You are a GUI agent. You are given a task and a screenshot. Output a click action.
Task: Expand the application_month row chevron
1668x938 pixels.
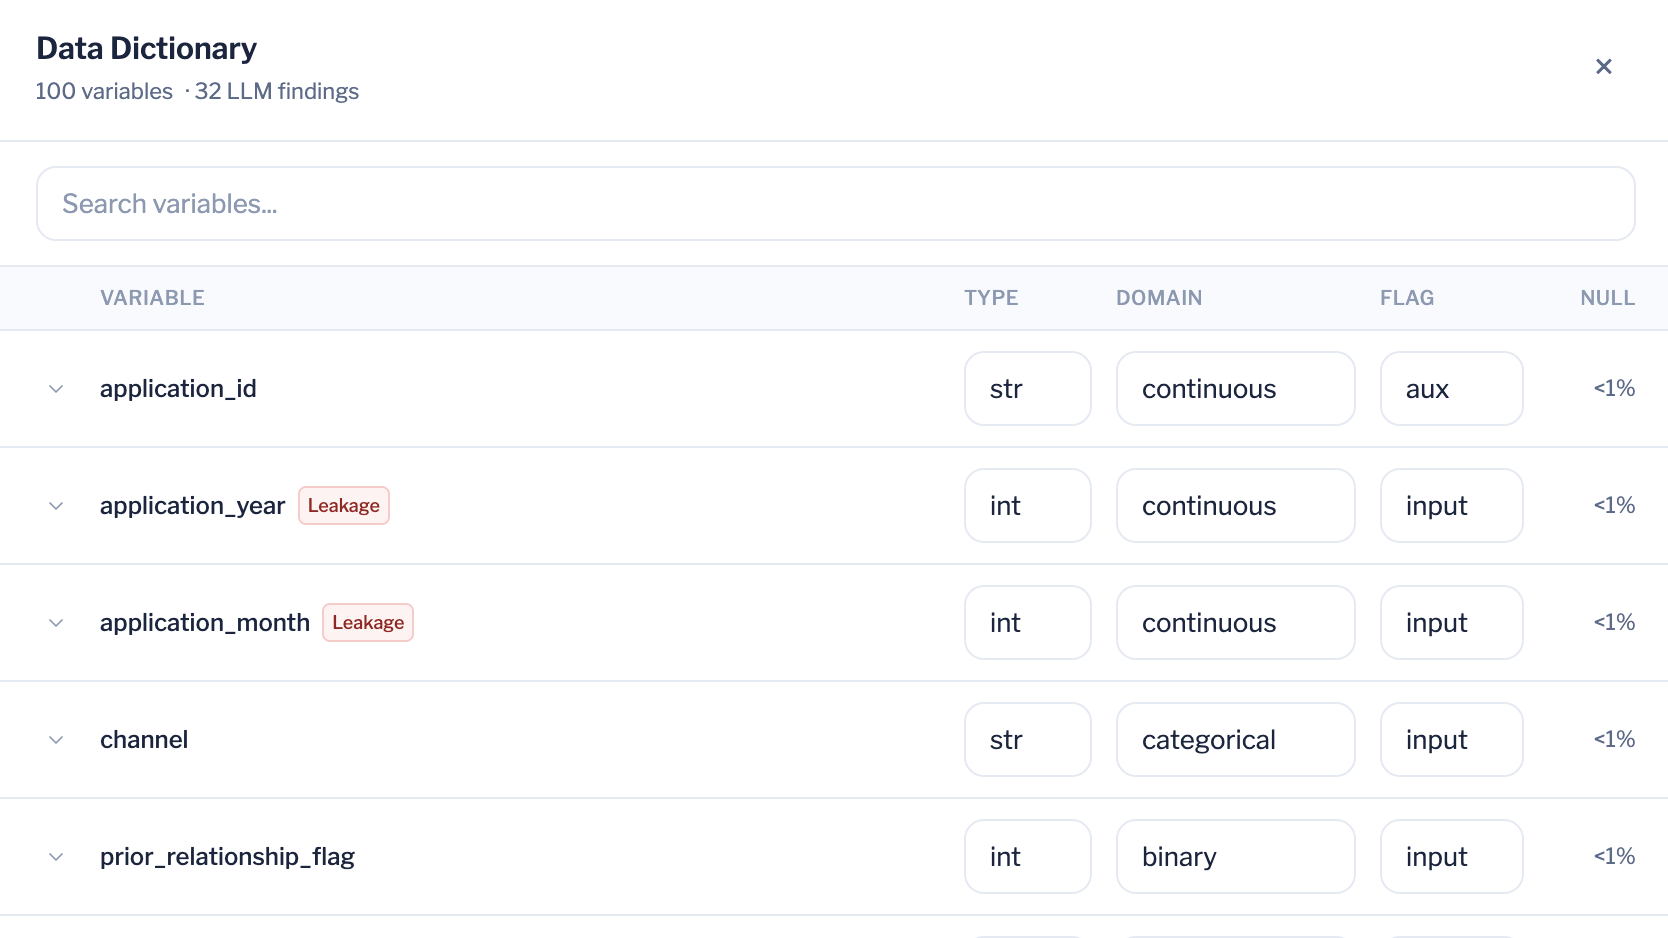pyautogui.click(x=56, y=623)
